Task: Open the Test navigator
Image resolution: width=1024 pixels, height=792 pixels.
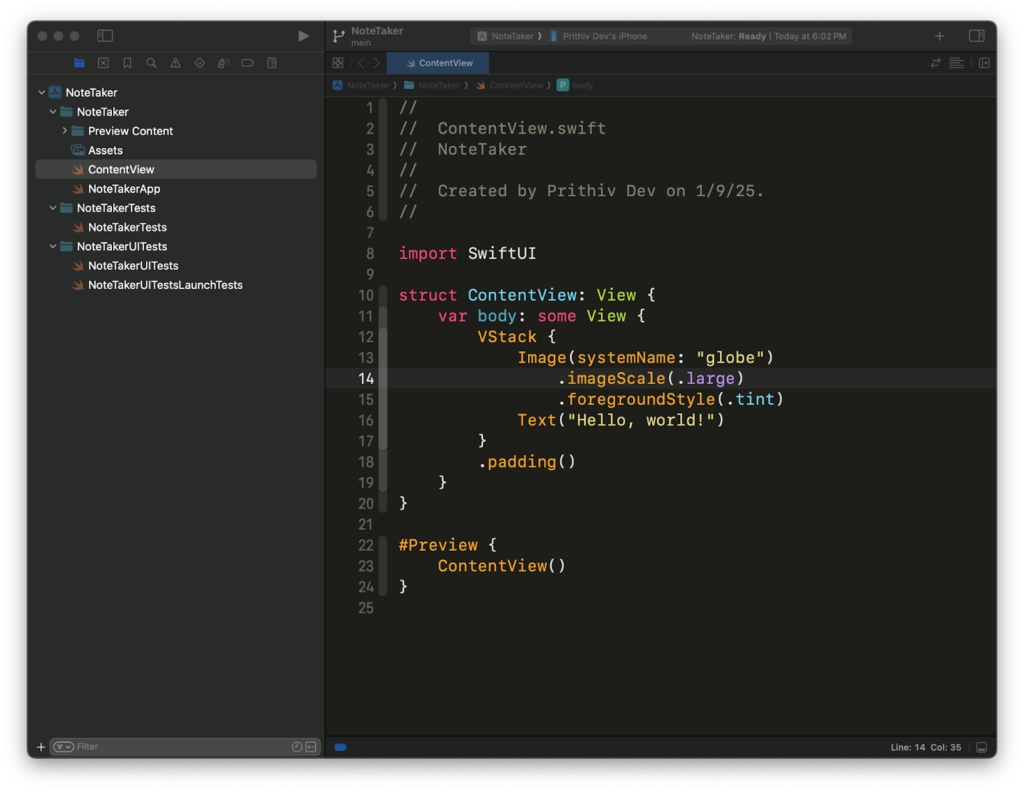Action: 199,62
